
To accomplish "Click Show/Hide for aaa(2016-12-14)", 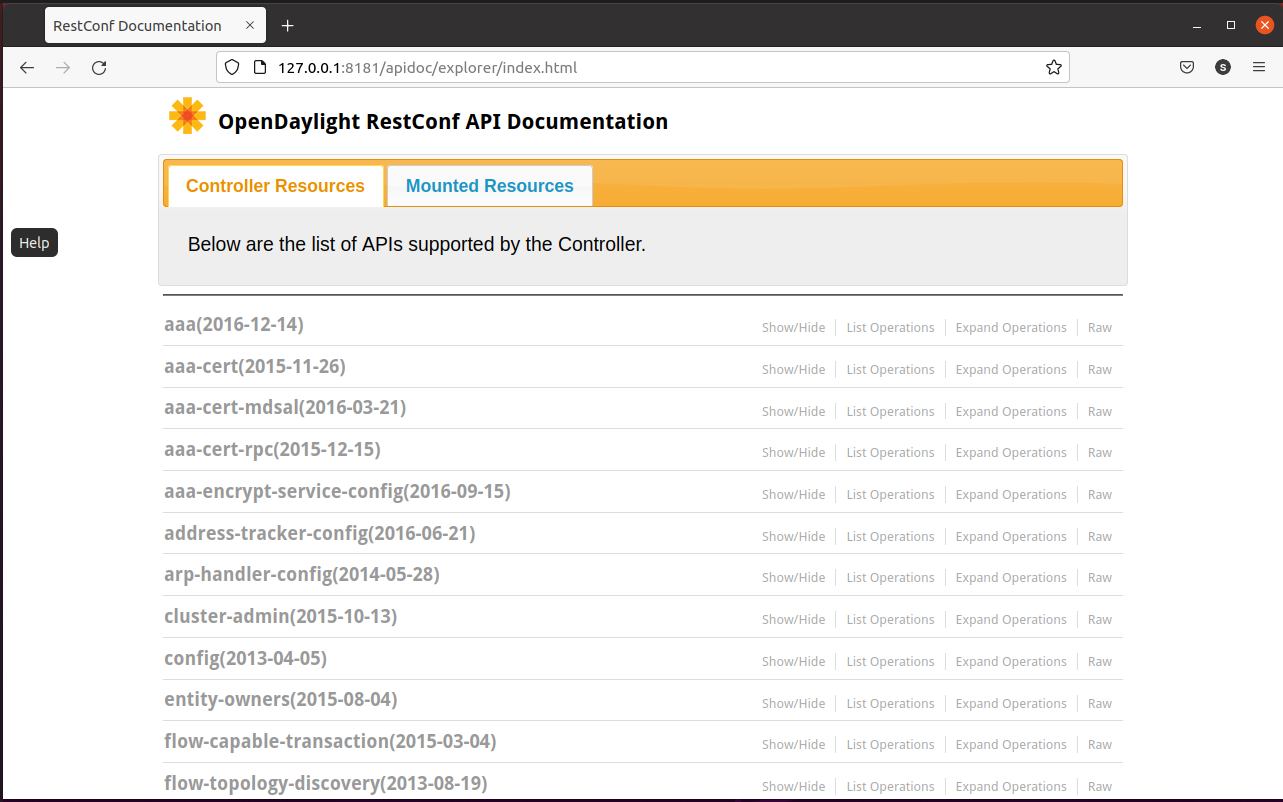I will pos(794,328).
